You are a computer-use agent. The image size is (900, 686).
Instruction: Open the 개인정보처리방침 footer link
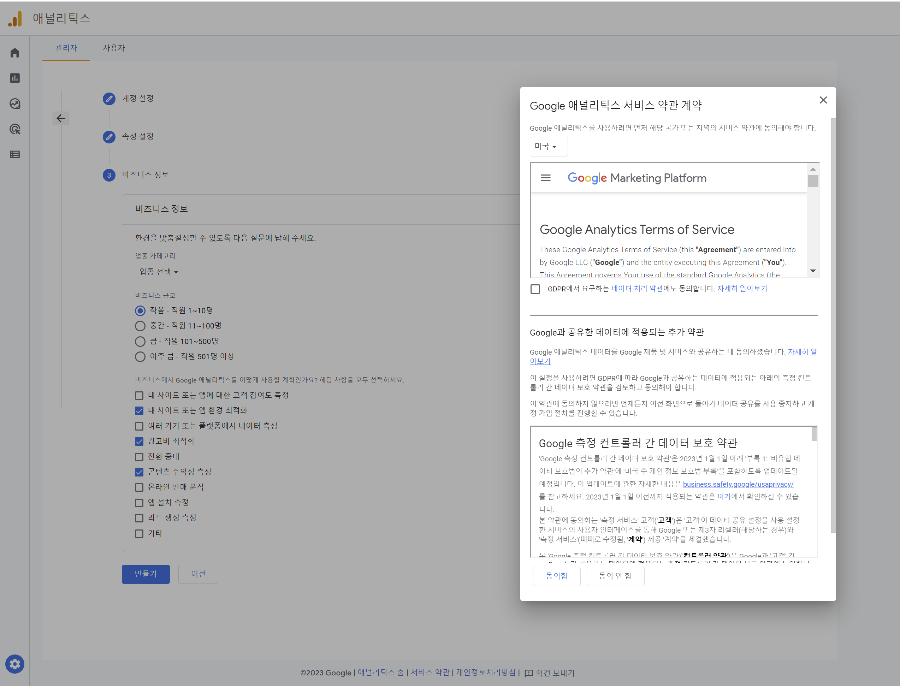[x=486, y=673]
